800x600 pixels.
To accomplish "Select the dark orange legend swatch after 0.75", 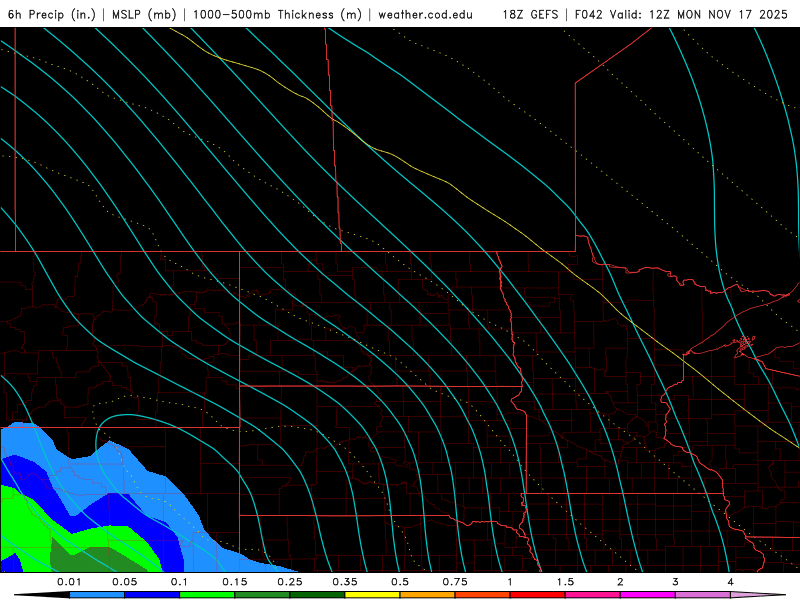I will (483, 595).
